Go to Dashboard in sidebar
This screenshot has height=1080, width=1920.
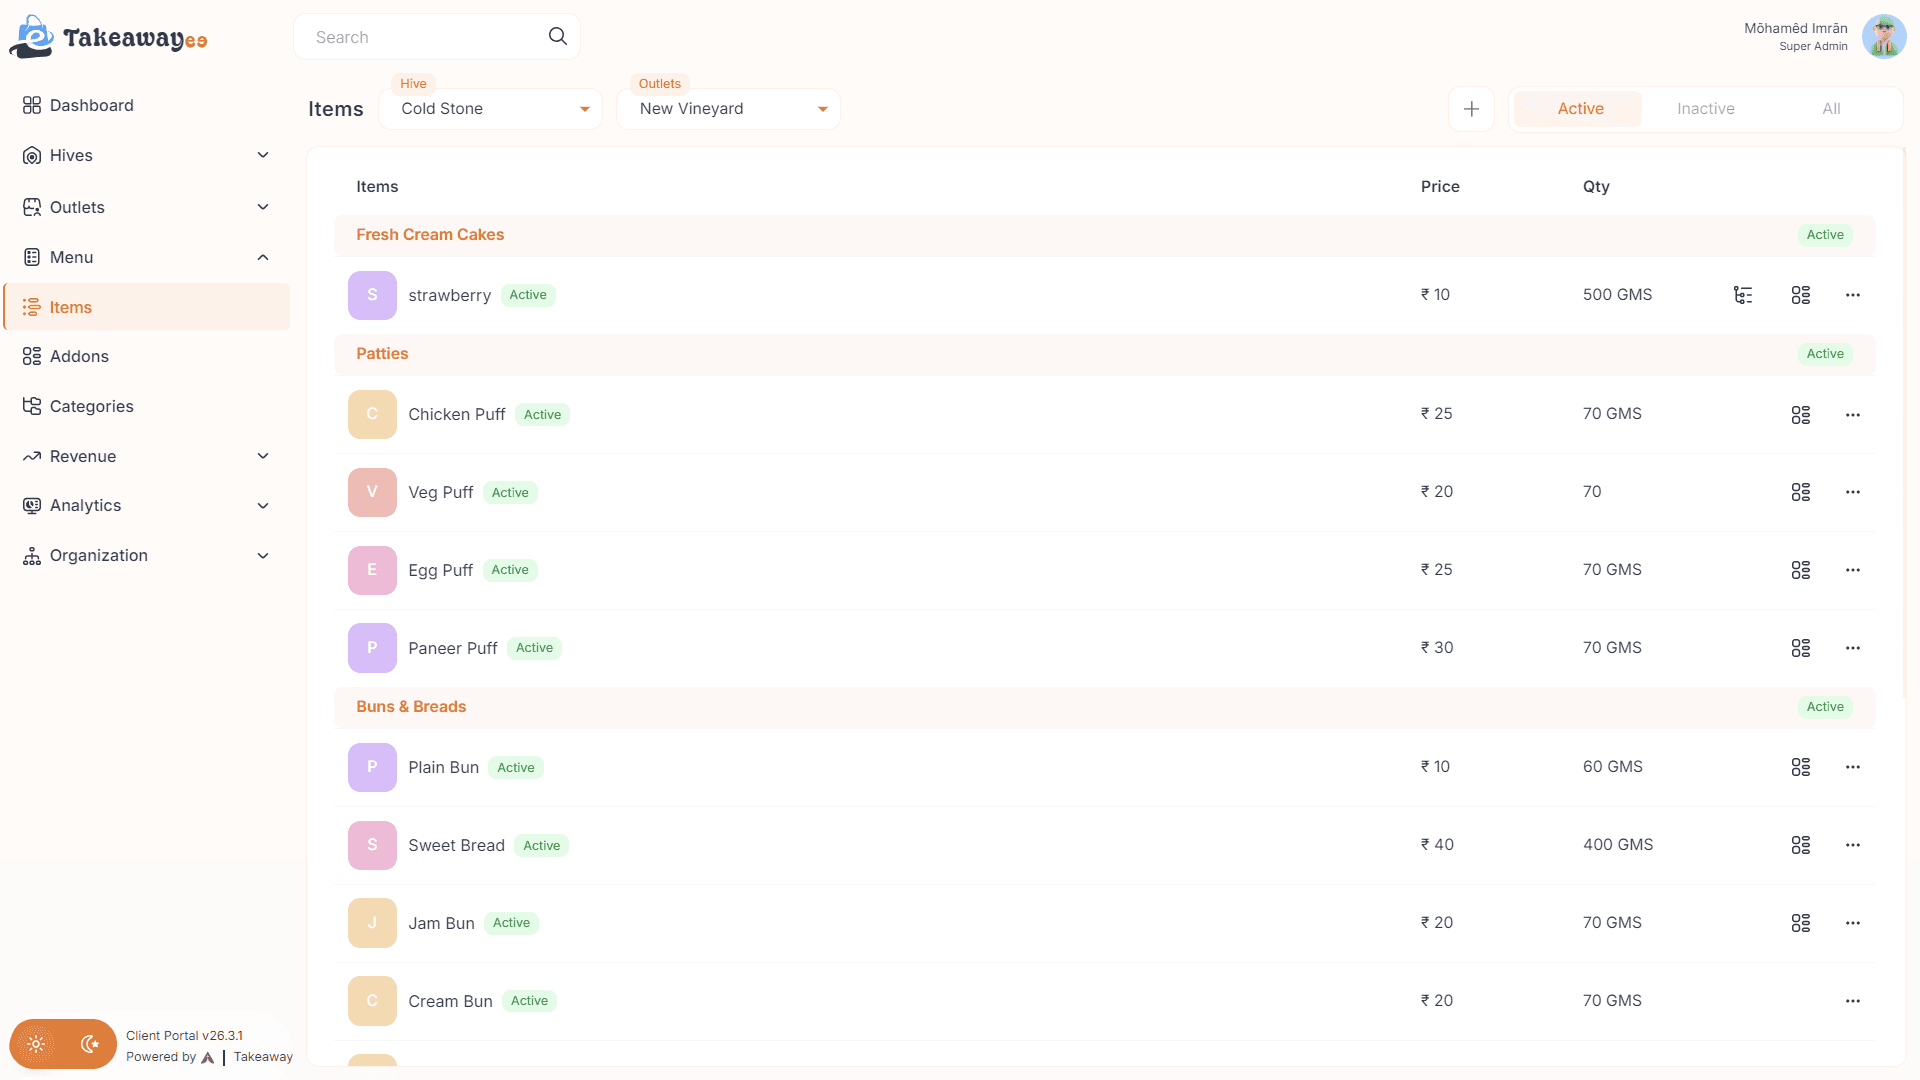(x=147, y=105)
